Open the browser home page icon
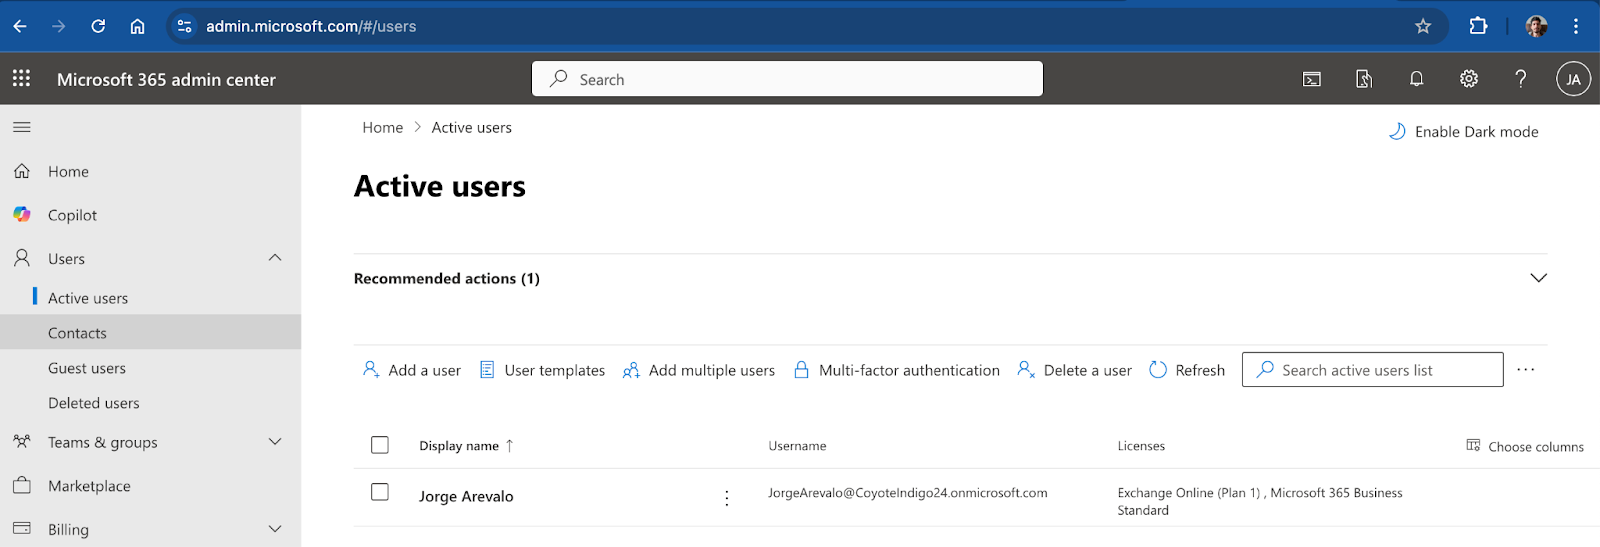Screen dimensions: 1600x547 point(138,26)
